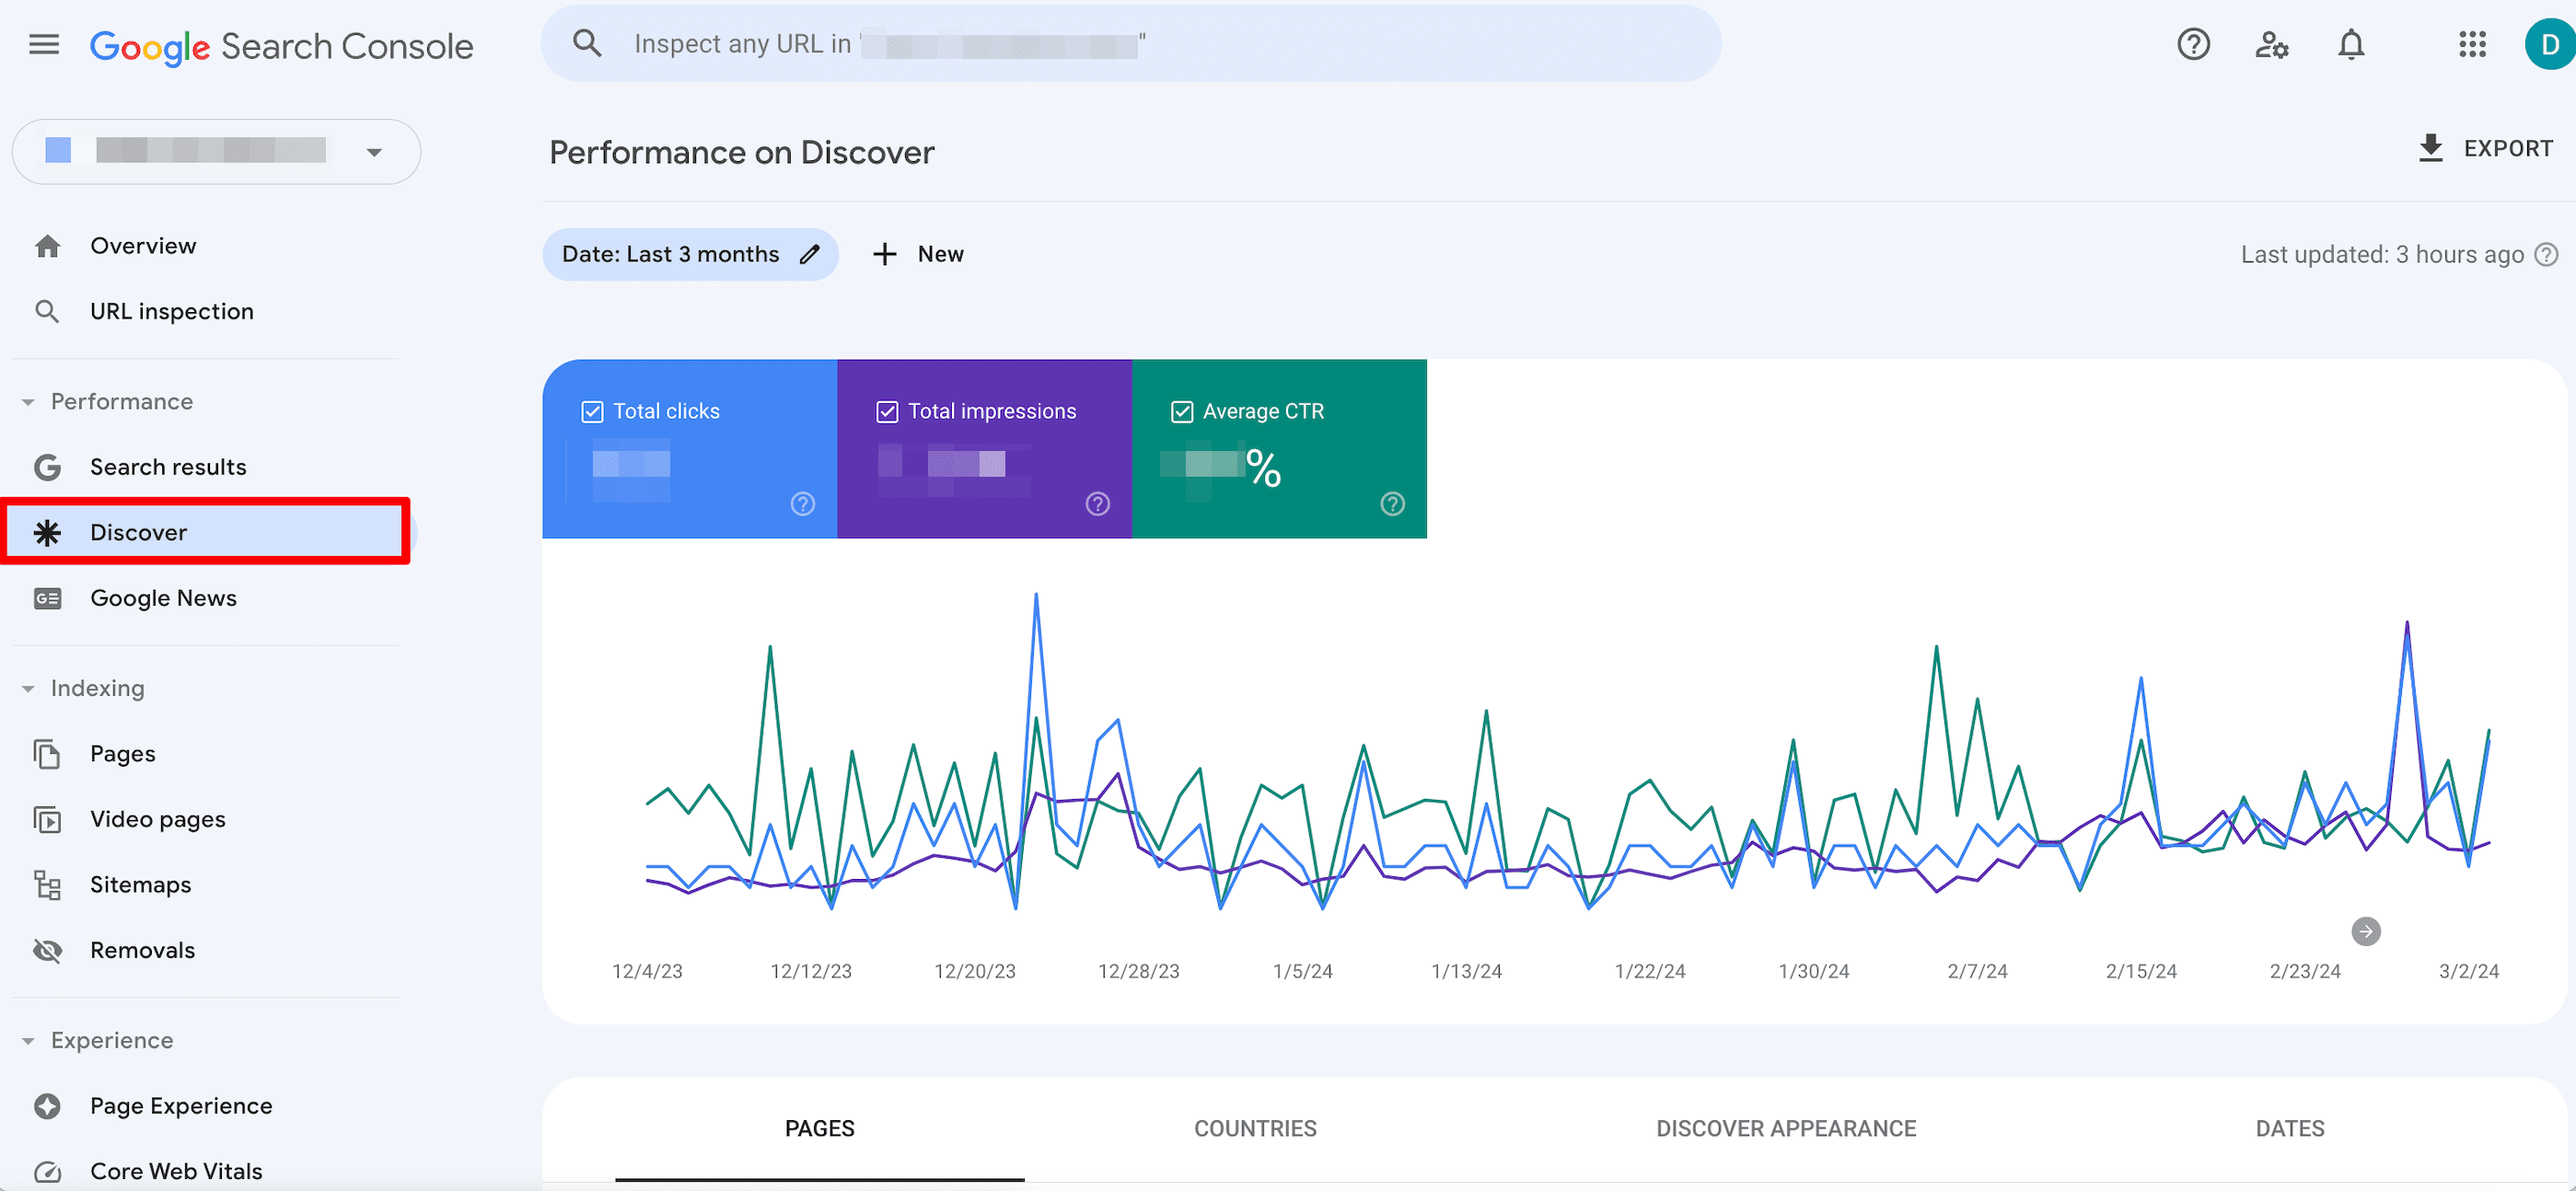The height and width of the screenshot is (1191, 2576).
Task: Click the Search results G icon
Action: click(x=47, y=467)
